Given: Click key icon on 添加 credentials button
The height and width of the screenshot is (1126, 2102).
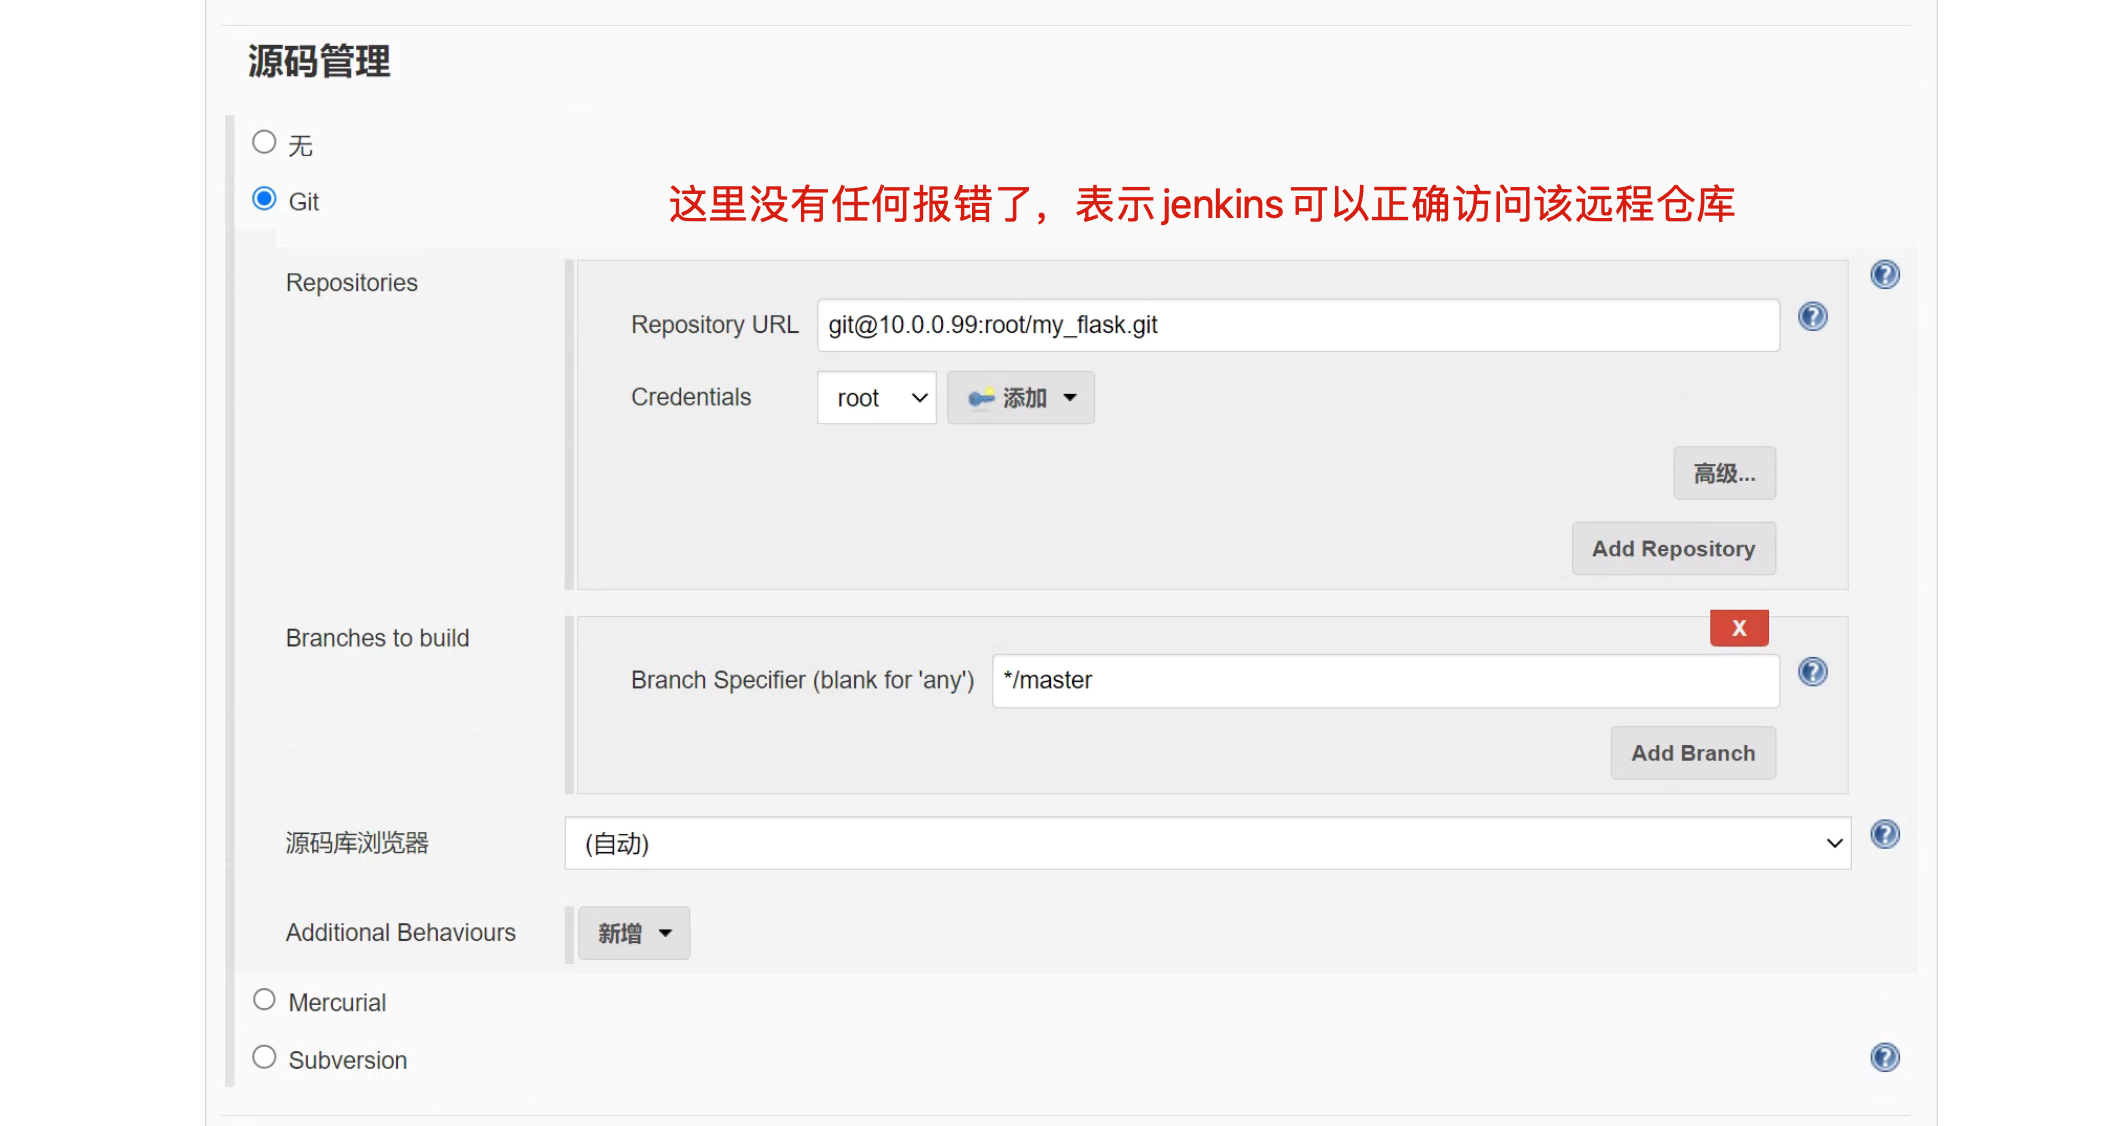Looking at the screenshot, I should tap(981, 398).
